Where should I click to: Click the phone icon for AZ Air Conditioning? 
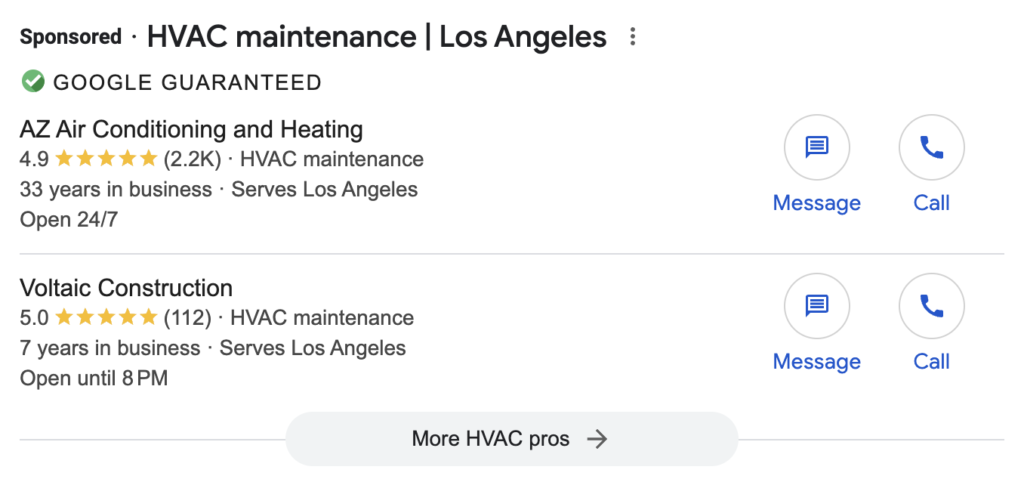[x=931, y=147]
